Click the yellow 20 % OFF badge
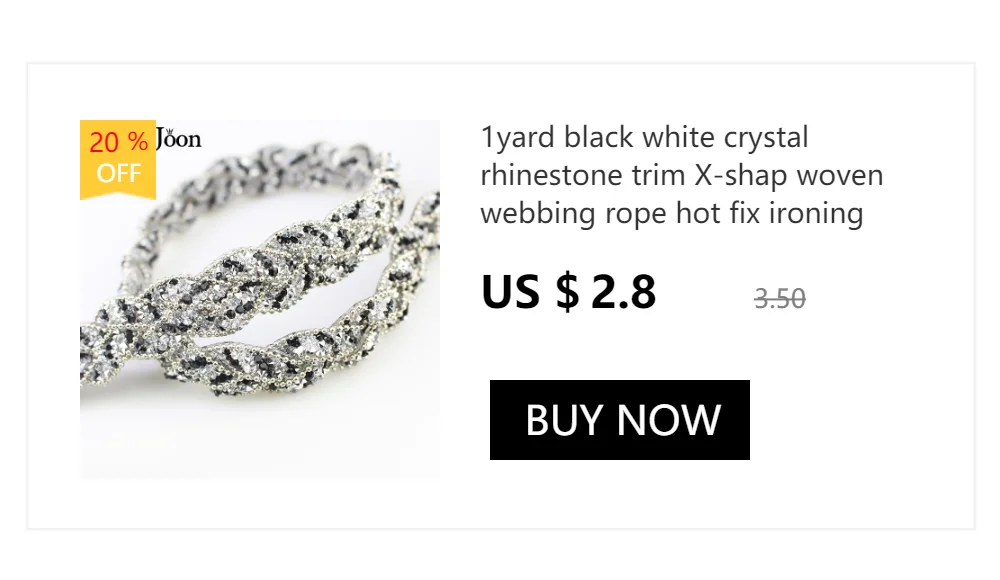This screenshot has height=580, width=1000. coord(118,160)
